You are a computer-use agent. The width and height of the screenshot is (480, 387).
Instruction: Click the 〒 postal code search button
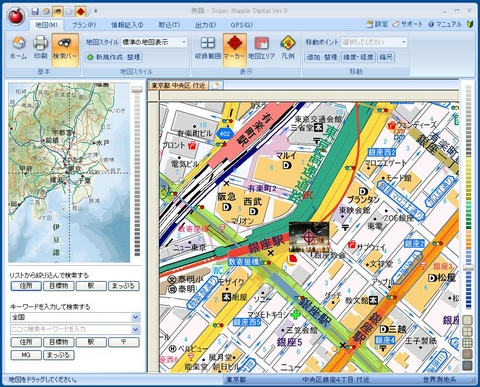point(124,342)
